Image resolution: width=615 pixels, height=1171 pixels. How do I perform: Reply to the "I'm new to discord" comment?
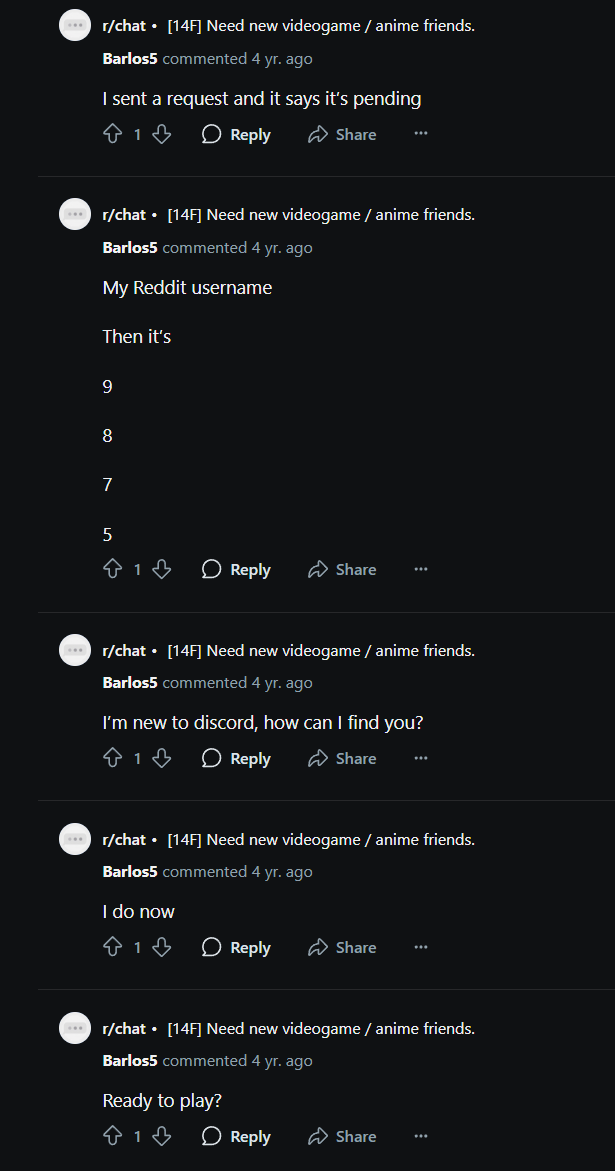237,758
